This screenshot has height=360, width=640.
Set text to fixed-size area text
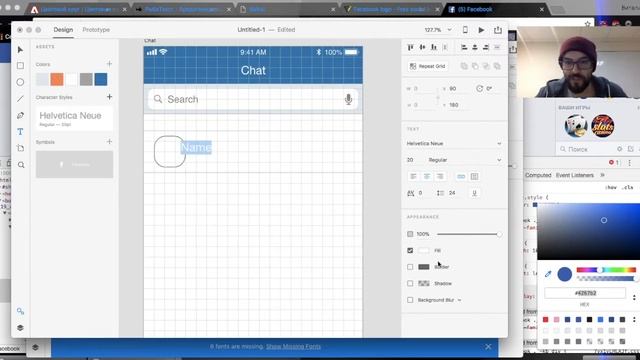474,176
